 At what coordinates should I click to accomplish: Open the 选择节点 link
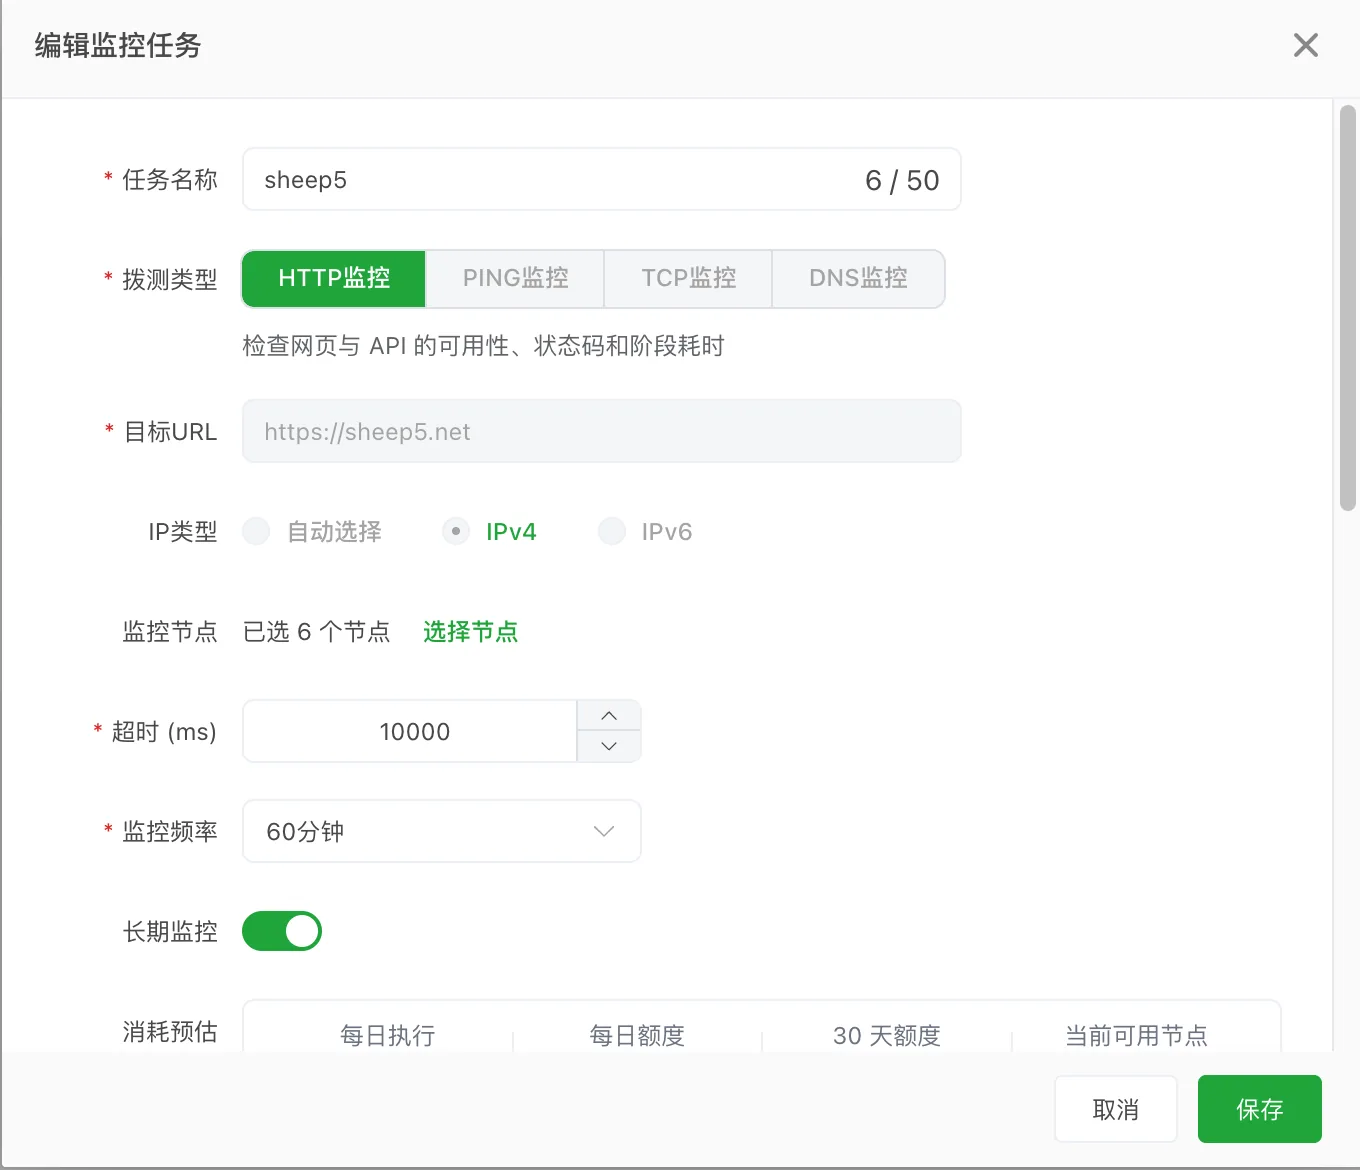point(470,631)
